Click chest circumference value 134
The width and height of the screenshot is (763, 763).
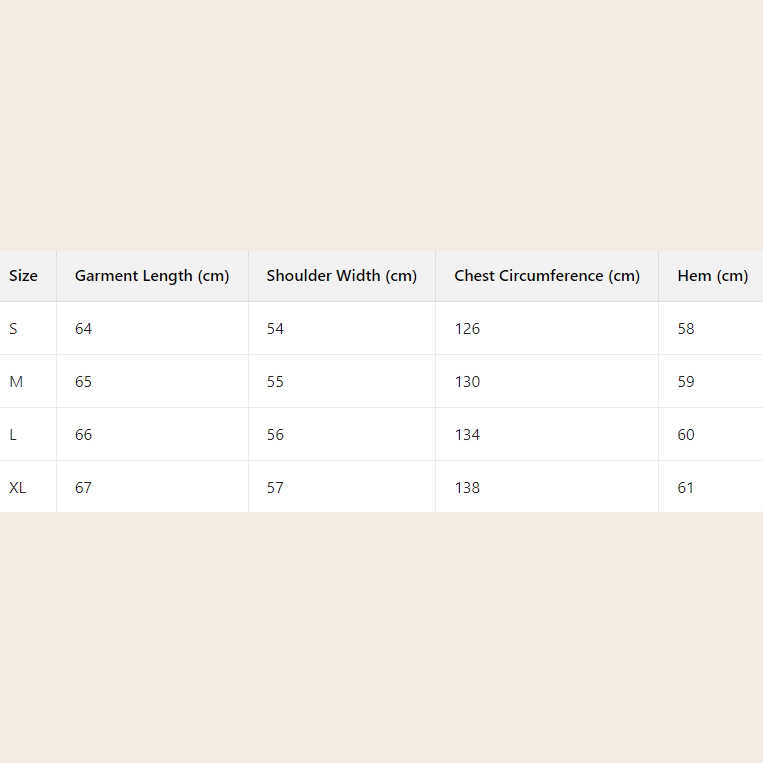point(467,435)
